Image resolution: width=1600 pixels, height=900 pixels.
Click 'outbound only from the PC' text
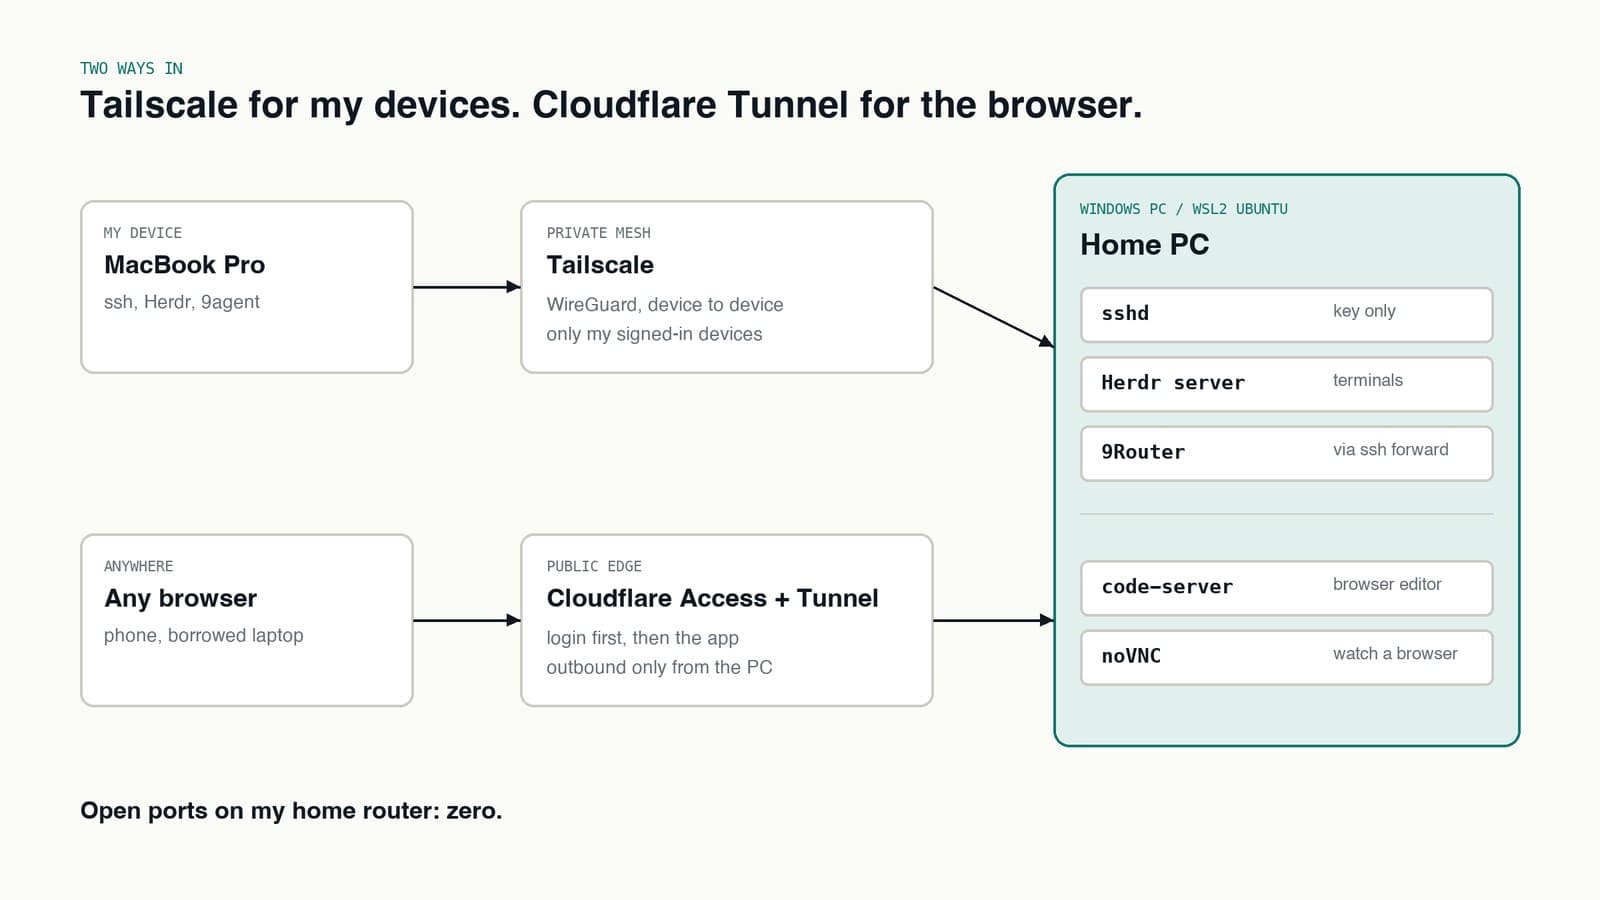(x=659, y=667)
